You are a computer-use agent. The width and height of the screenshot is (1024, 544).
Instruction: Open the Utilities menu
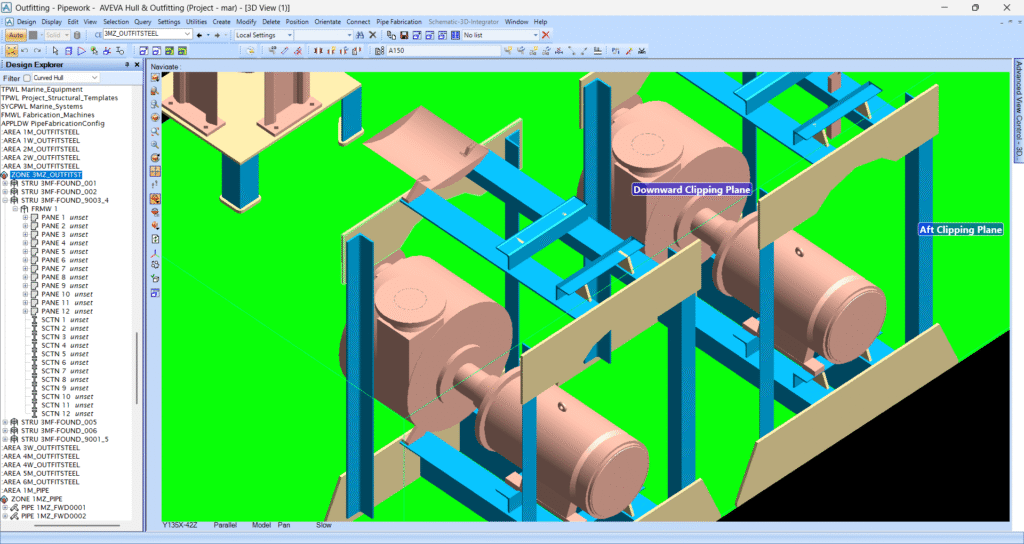pyautogui.click(x=197, y=22)
